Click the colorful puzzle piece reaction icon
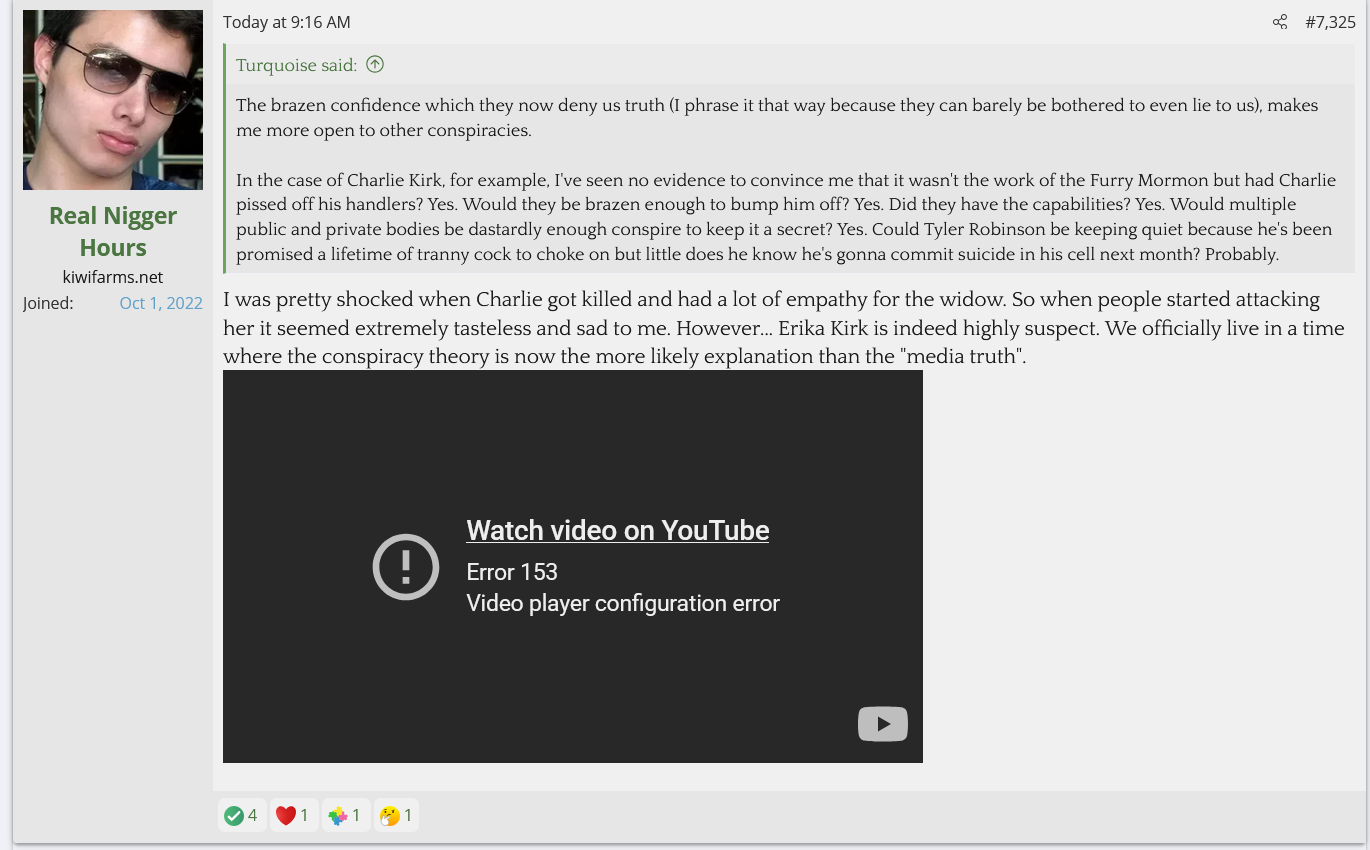The height and width of the screenshot is (850, 1370). pos(338,816)
